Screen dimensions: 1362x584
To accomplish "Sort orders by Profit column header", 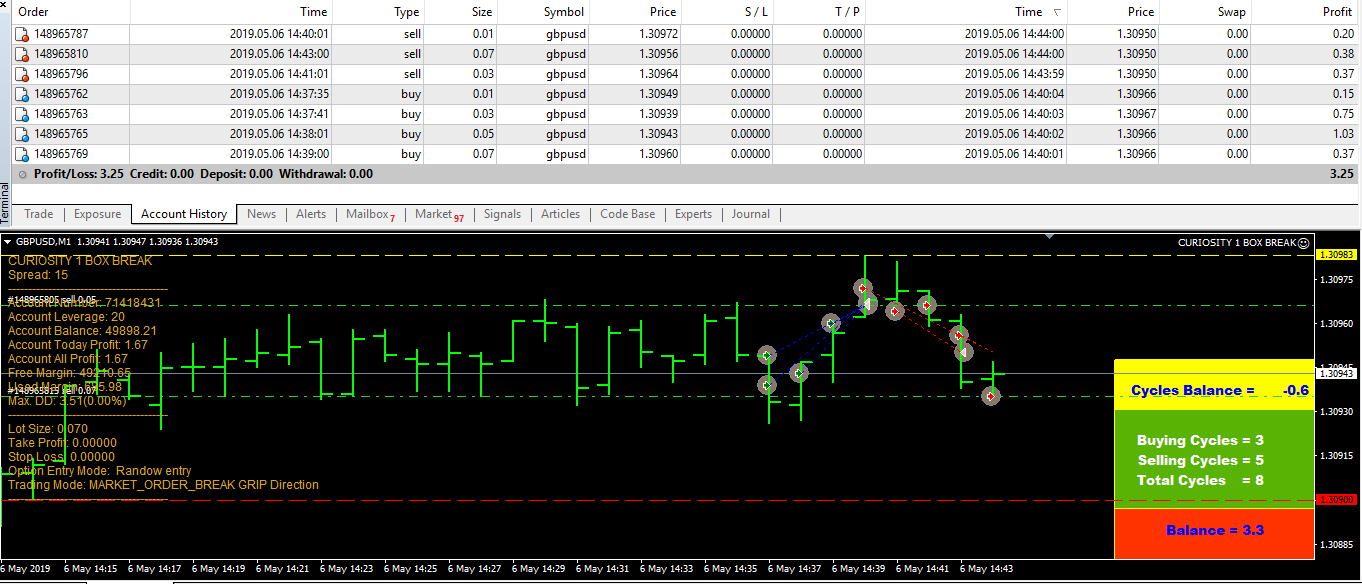I will pyautogui.click(x=1336, y=12).
